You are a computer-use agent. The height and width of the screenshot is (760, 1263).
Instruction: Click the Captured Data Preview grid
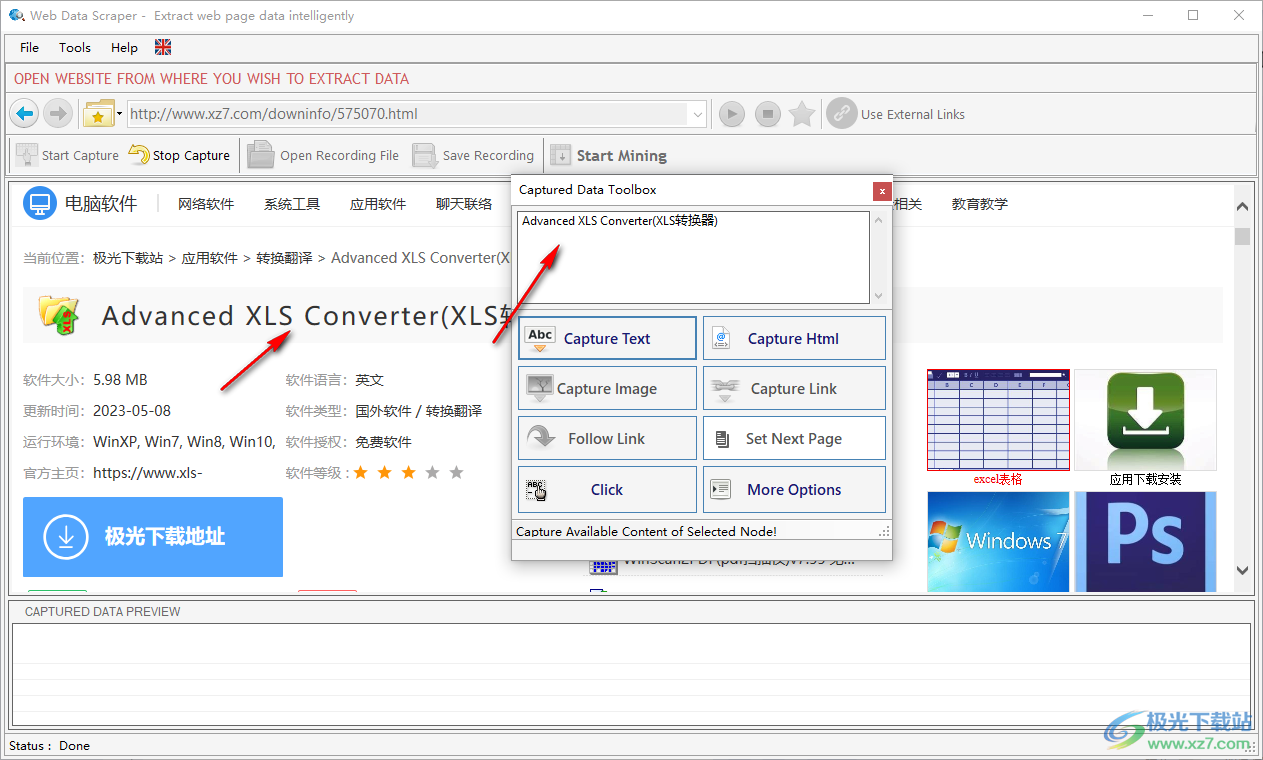(x=631, y=675)
